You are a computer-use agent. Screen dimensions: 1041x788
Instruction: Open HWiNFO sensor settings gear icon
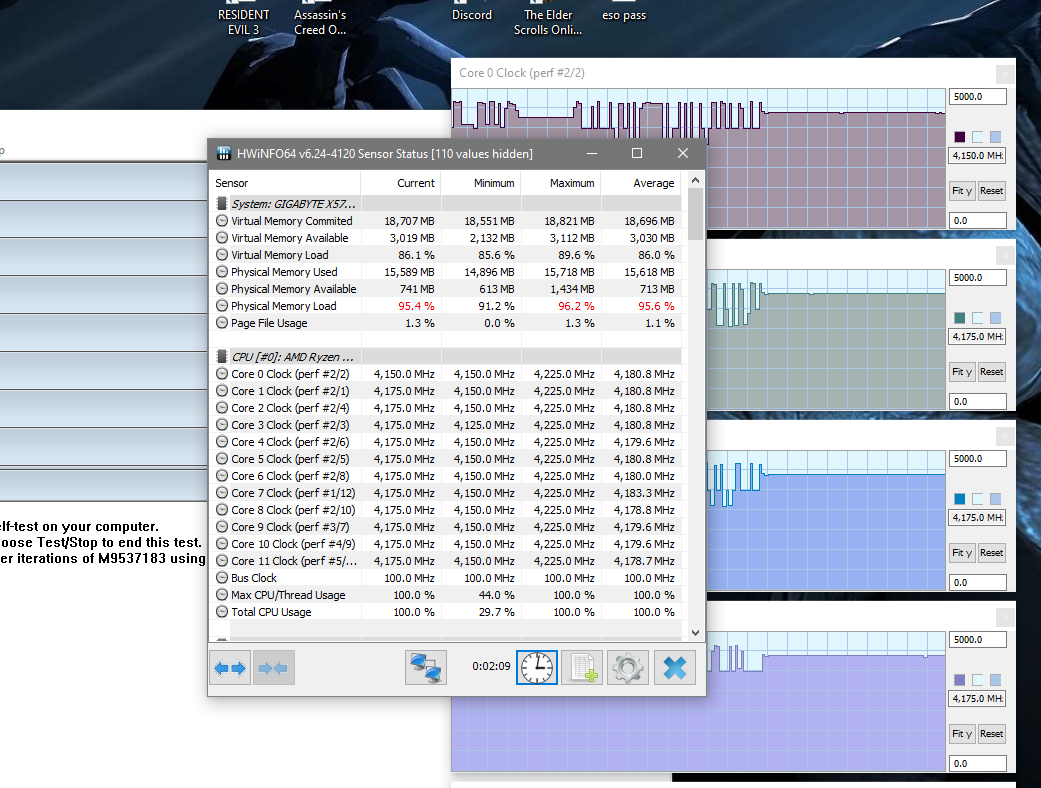[x=628, y=667]
